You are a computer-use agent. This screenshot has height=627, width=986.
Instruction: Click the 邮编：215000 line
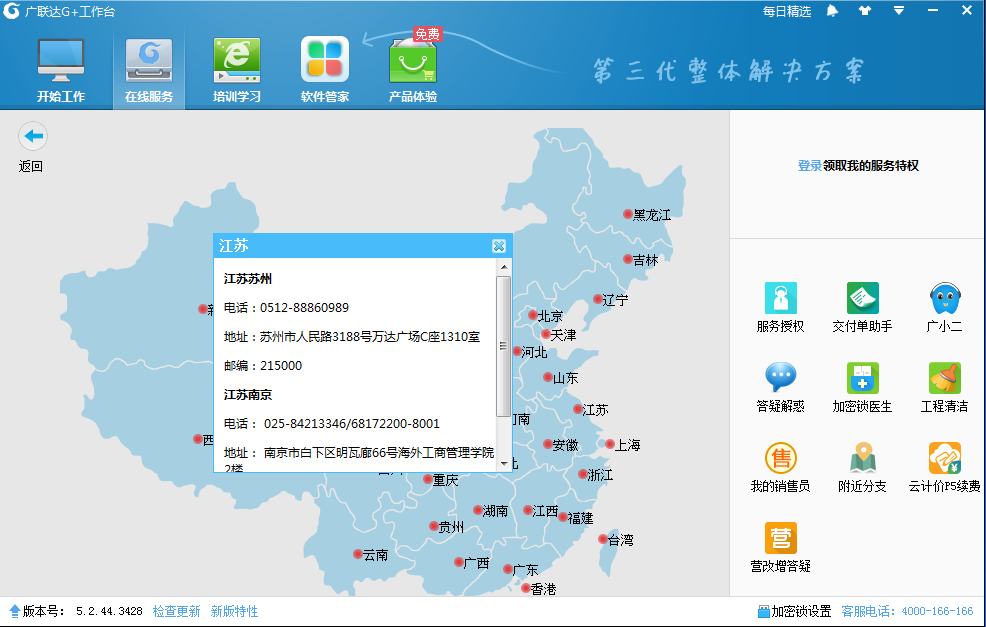[263, 365]
